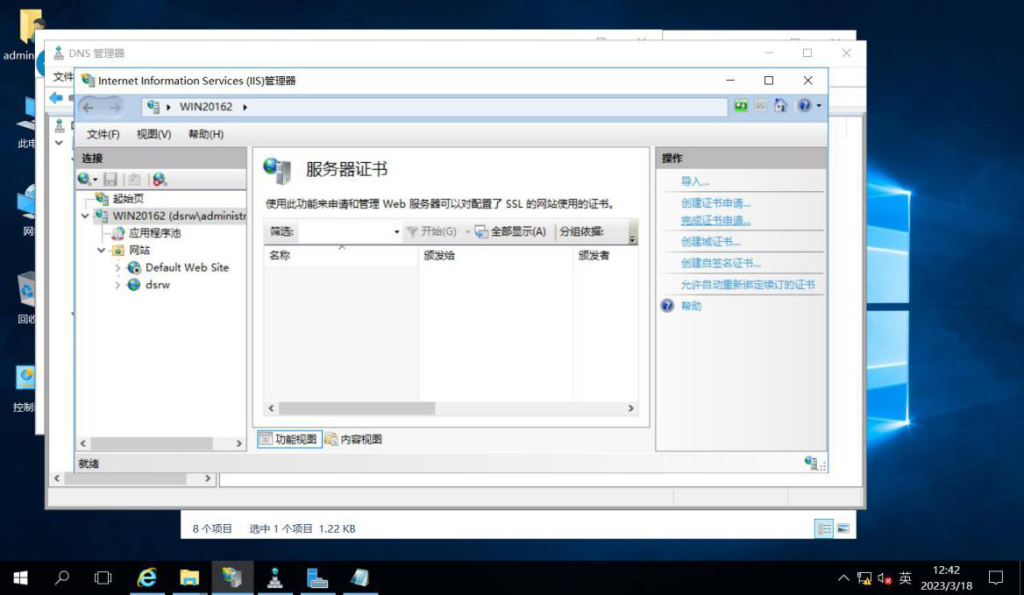
Task: Switch to DNS Manager on the taskbar
Action: point(275,578)
